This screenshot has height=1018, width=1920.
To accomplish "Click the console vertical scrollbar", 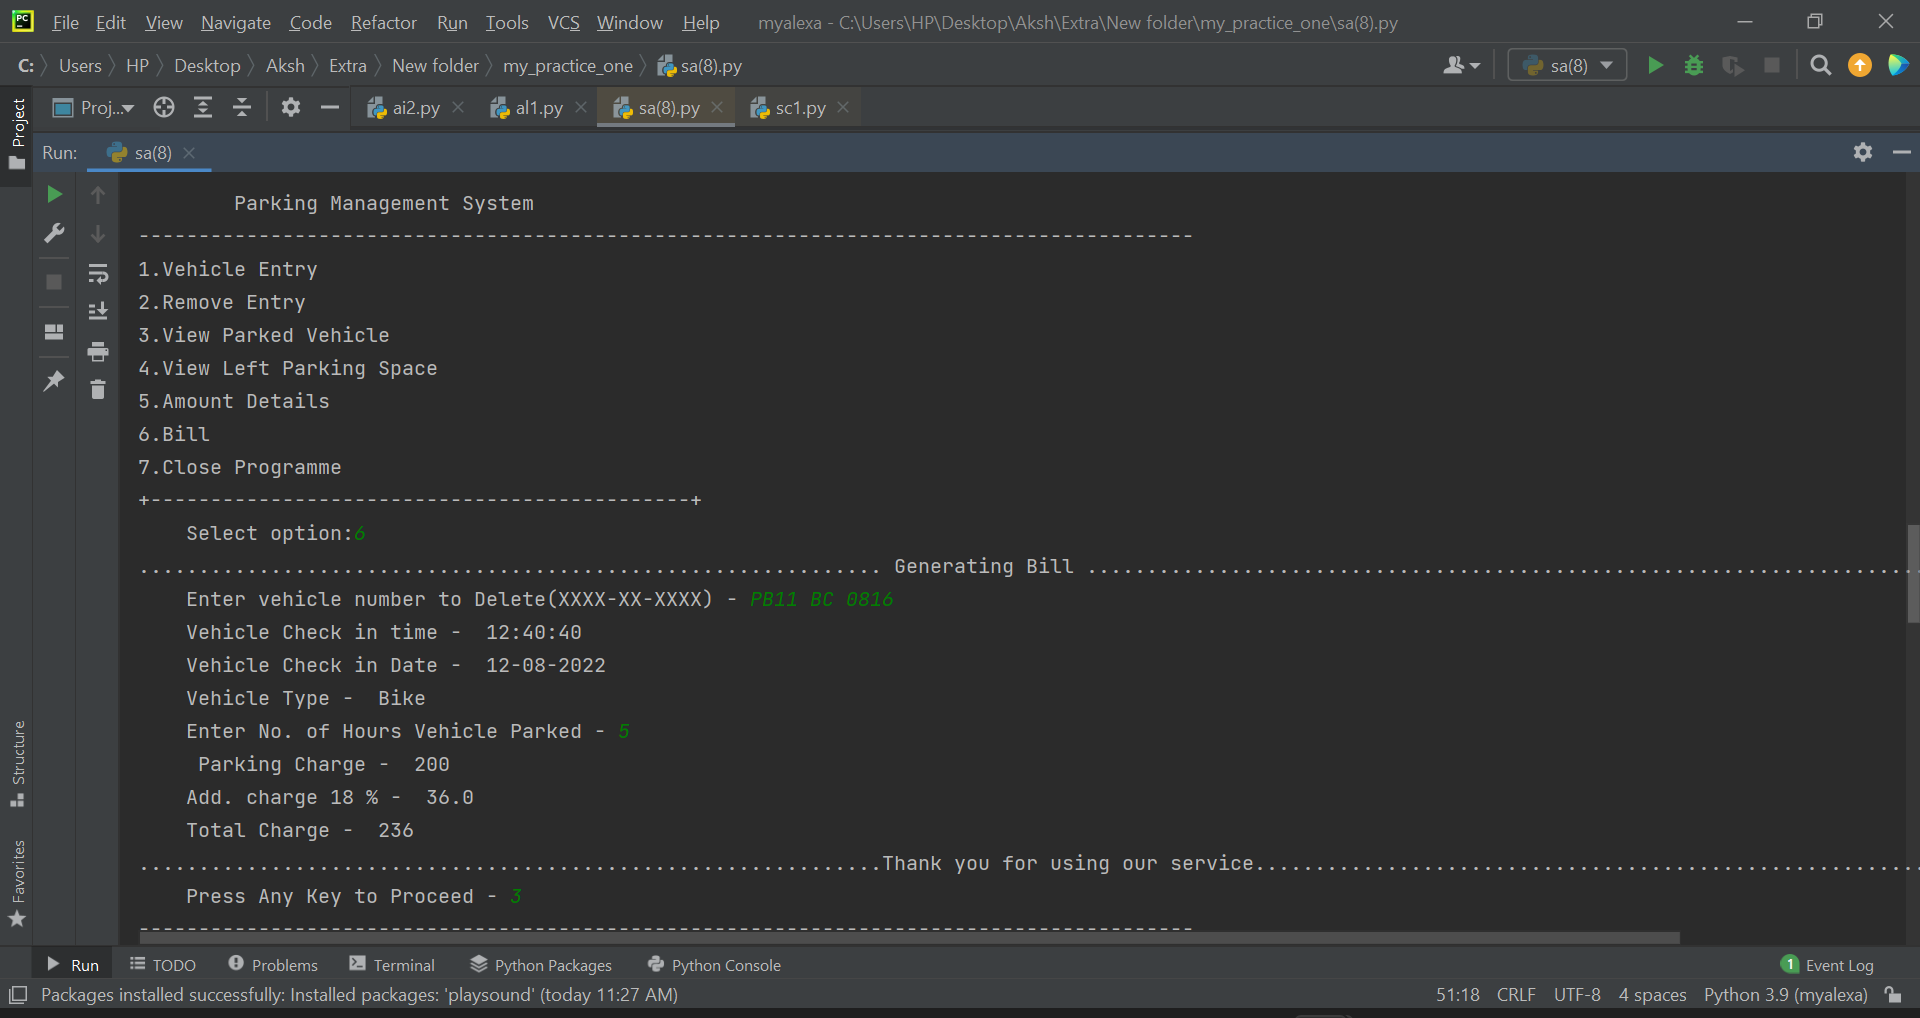I will [x=1913, y=574].
